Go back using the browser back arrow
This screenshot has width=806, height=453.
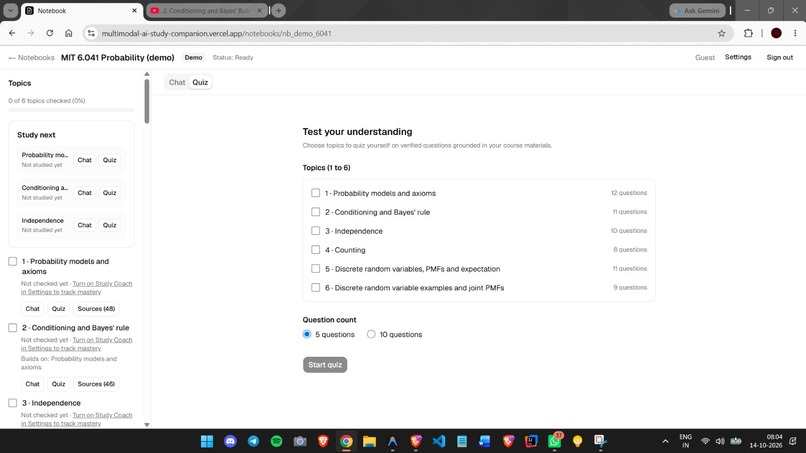12,33
